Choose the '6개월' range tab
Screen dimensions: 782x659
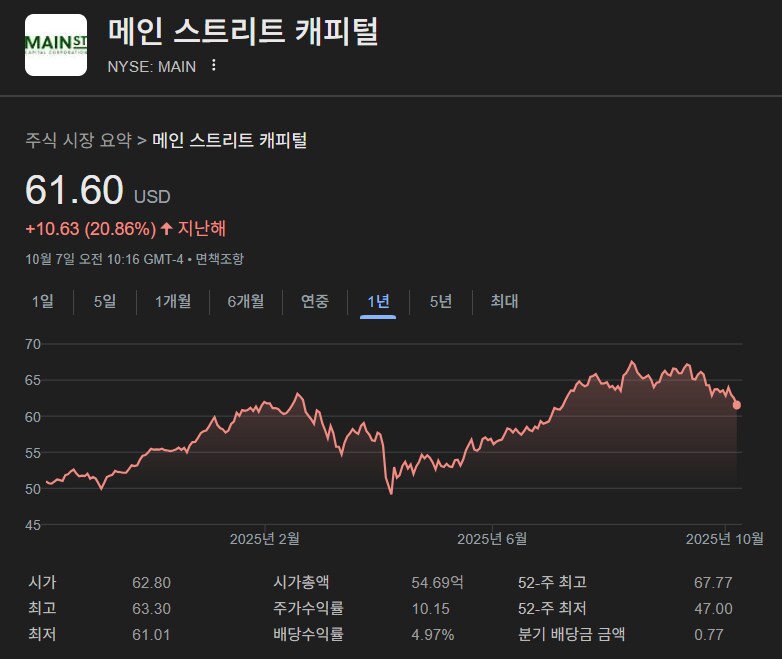click(246, 302)
